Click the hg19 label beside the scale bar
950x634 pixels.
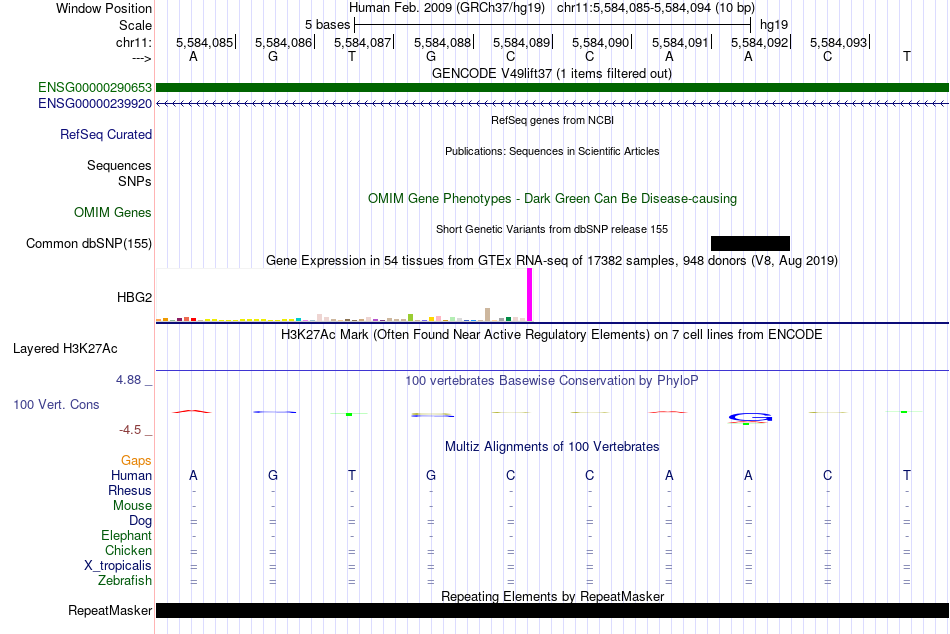774,25
